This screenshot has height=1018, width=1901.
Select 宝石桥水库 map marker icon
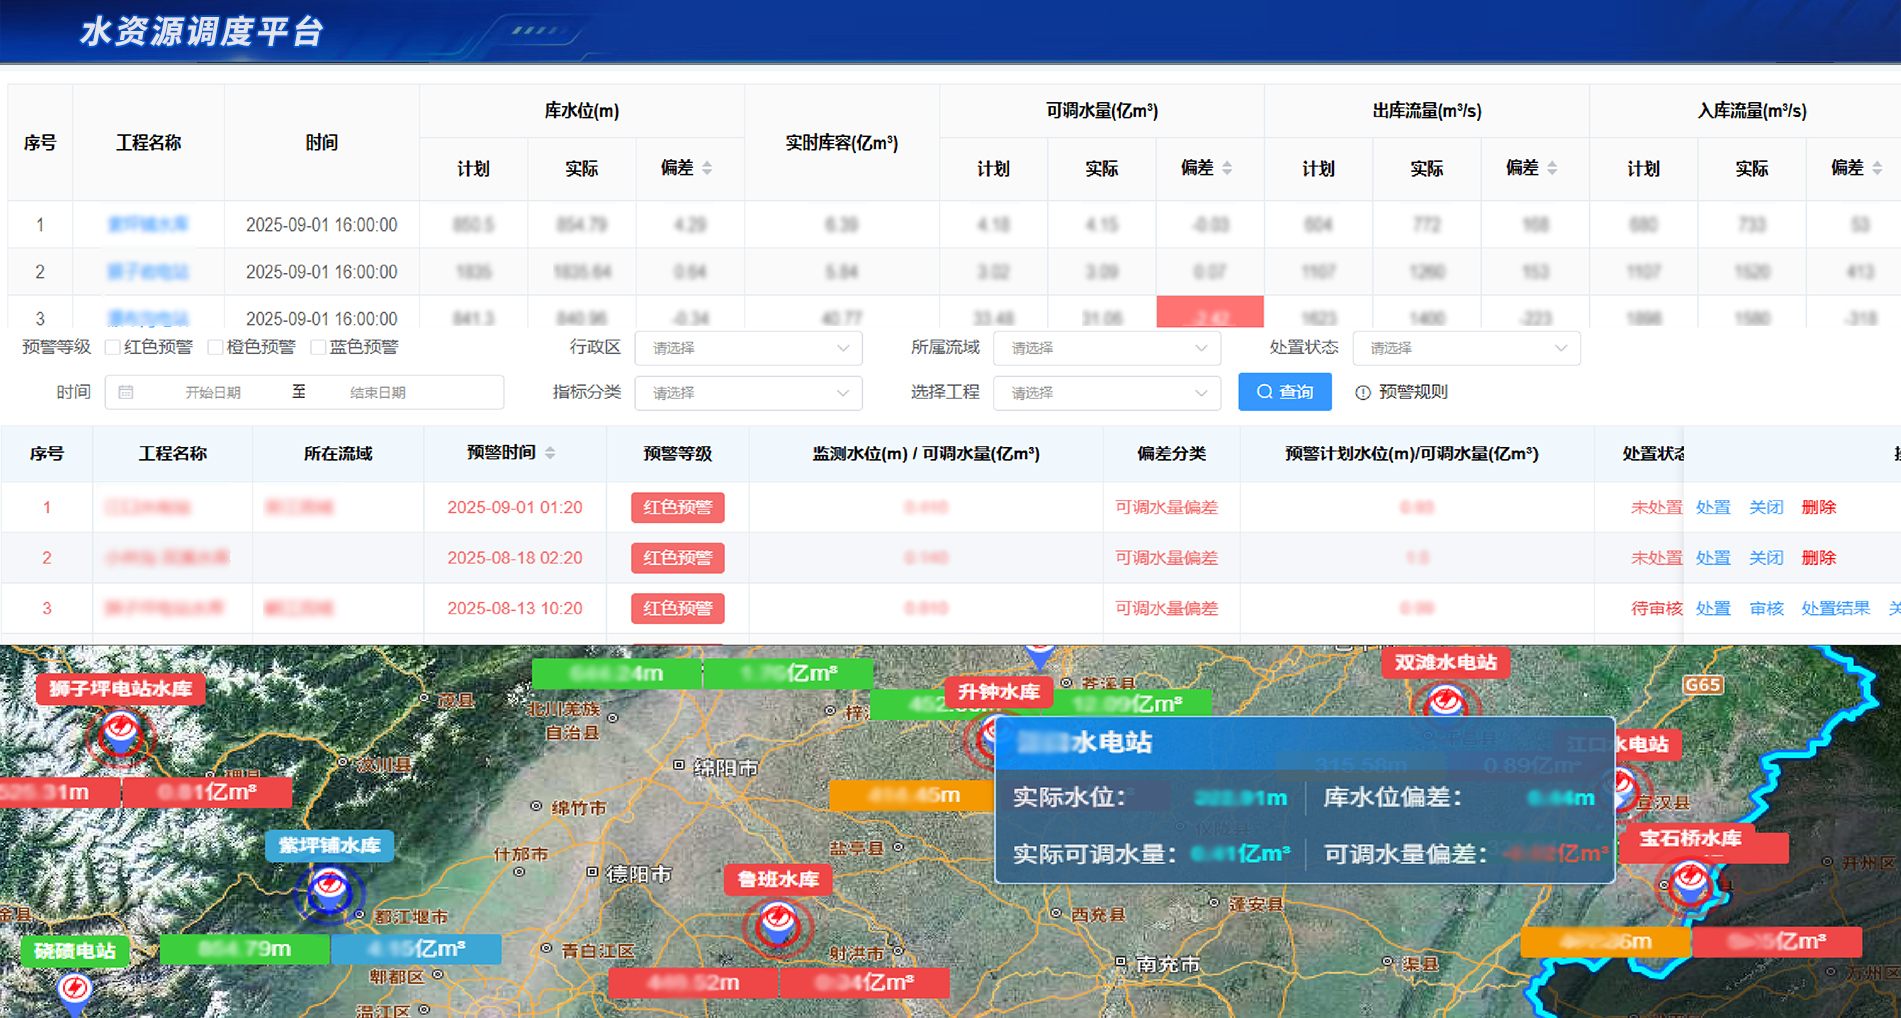1690,884
